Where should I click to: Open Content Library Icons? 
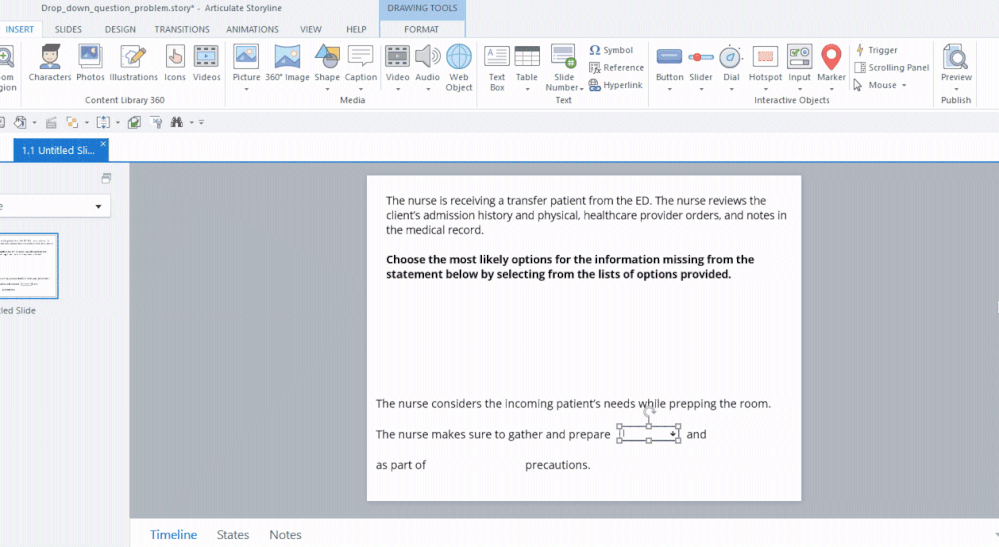pos(175,63)
